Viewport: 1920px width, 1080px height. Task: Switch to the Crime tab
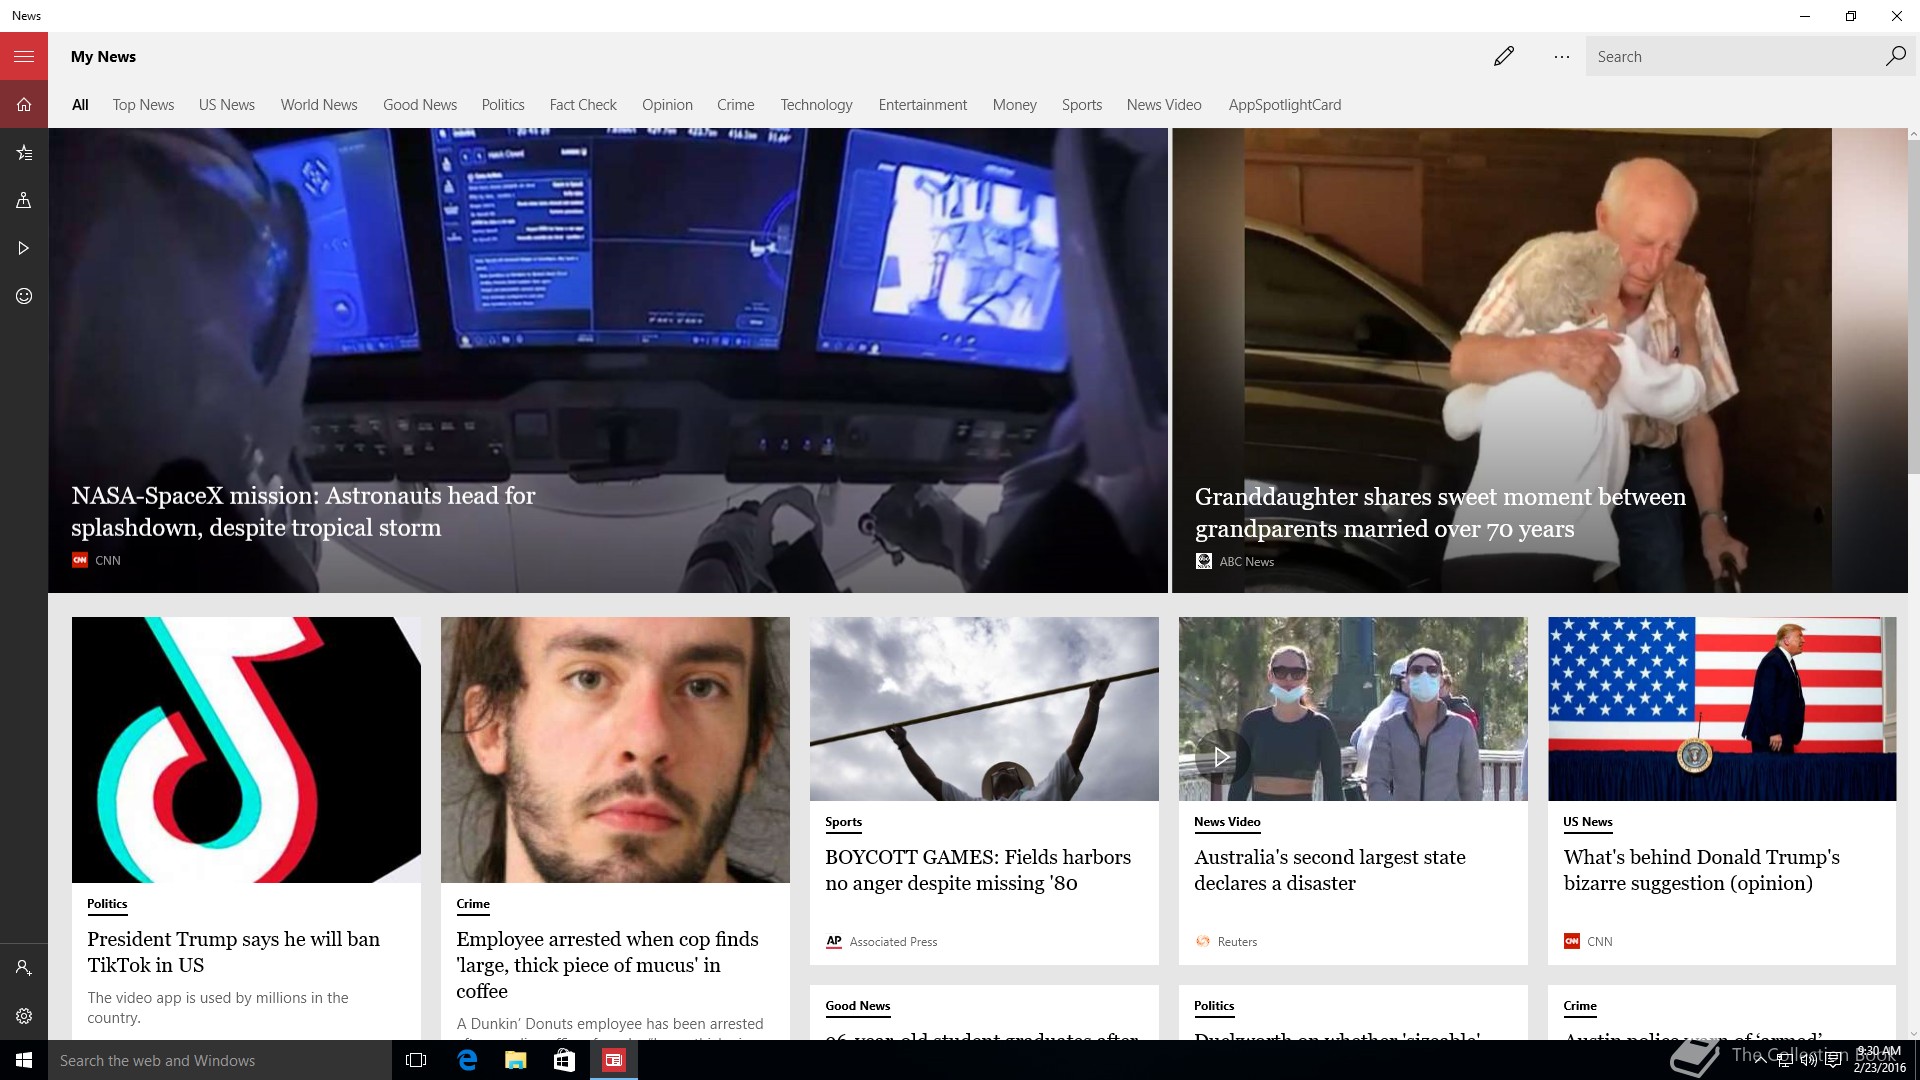coord(736,105)
